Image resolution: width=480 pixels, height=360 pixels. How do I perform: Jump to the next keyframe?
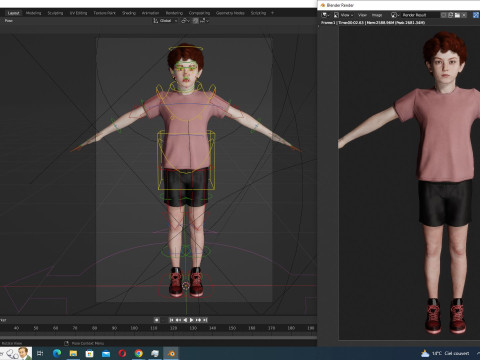pos(198,320)
